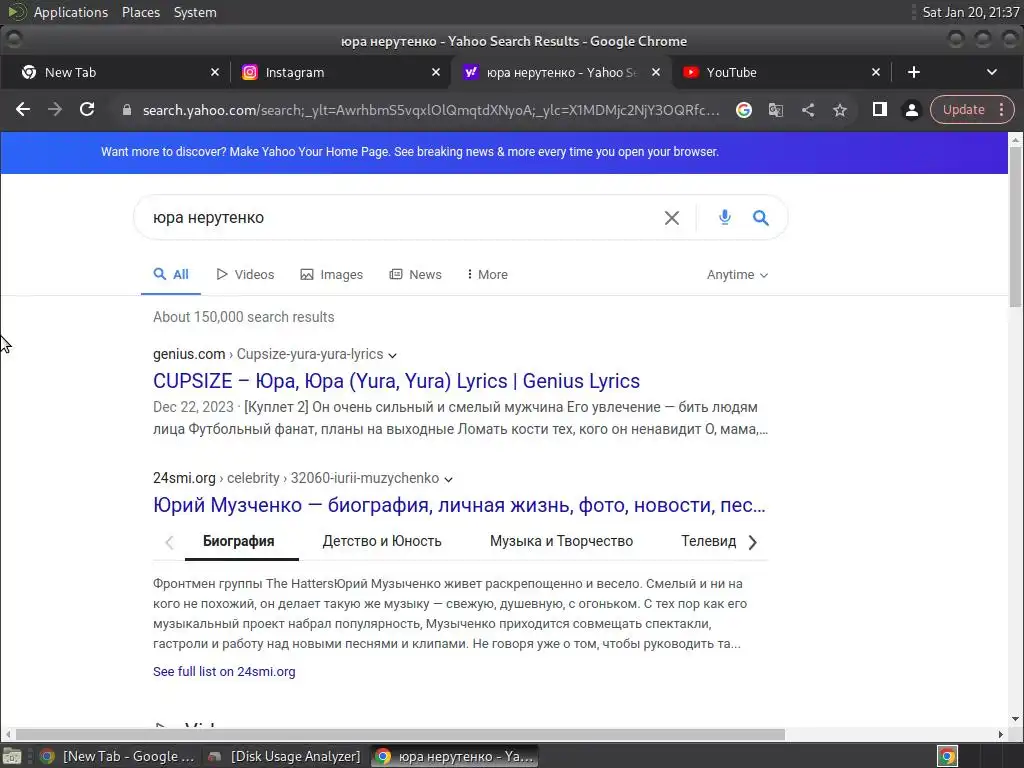Click the lock icon in address bar
The width and height of the screenshot is (1024, 768).
pyautogui.click(x=127, y=110)
